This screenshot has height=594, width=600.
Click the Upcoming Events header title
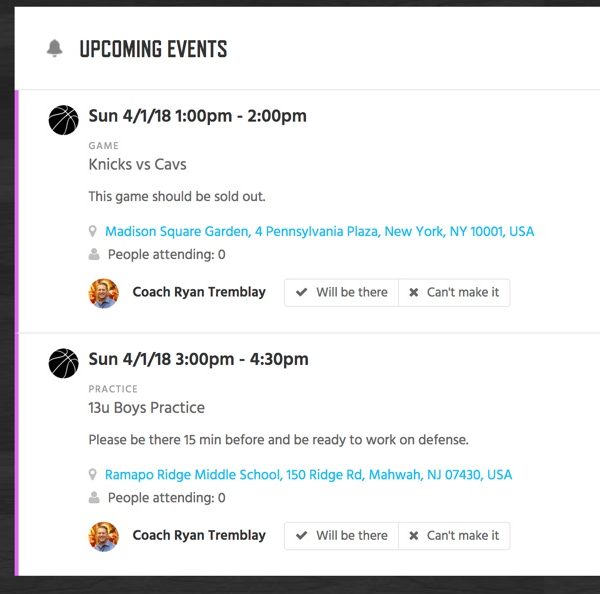pyautogui.click(x=153, y=49)
